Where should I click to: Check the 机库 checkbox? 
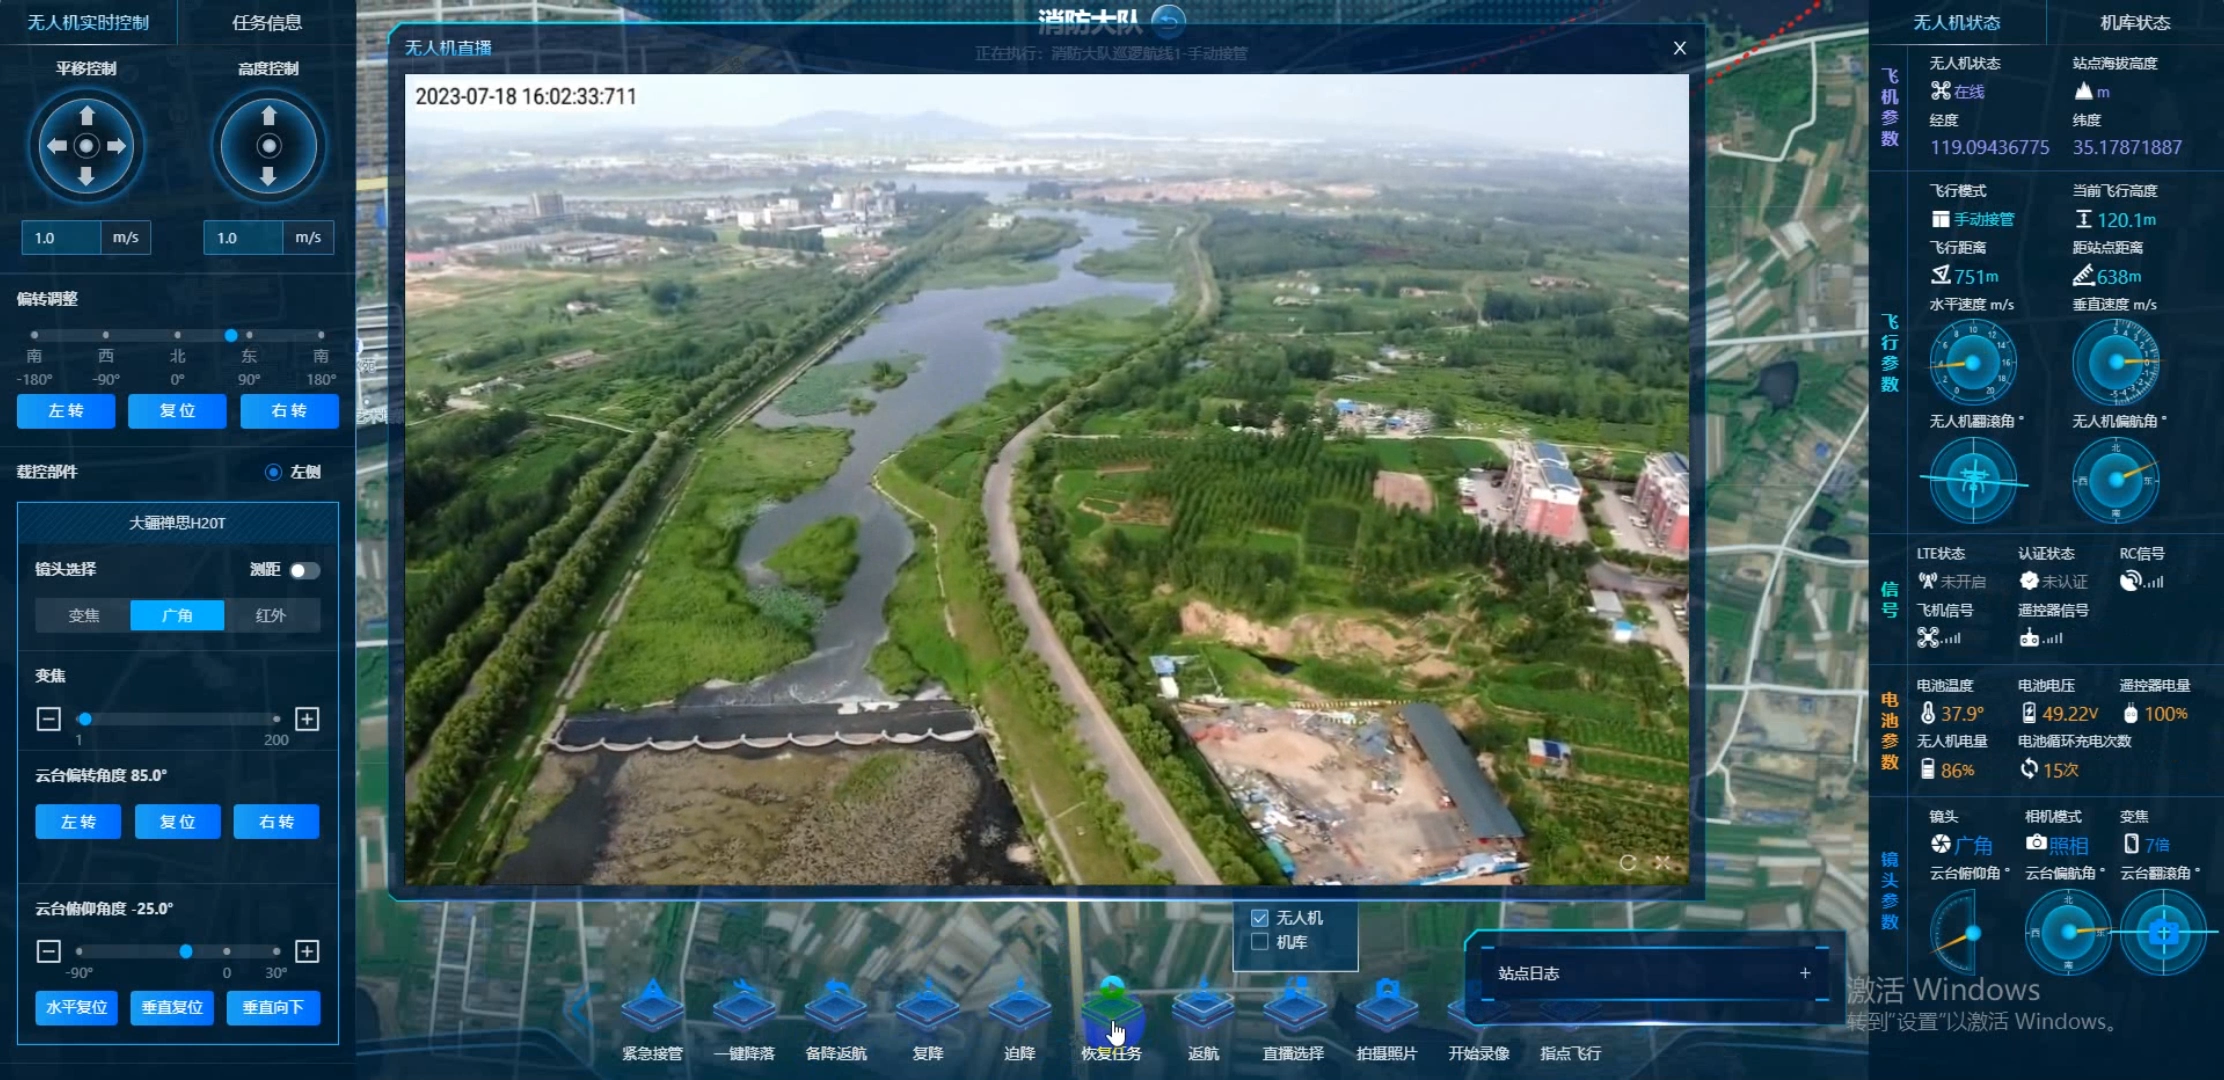coord(1260,942)
